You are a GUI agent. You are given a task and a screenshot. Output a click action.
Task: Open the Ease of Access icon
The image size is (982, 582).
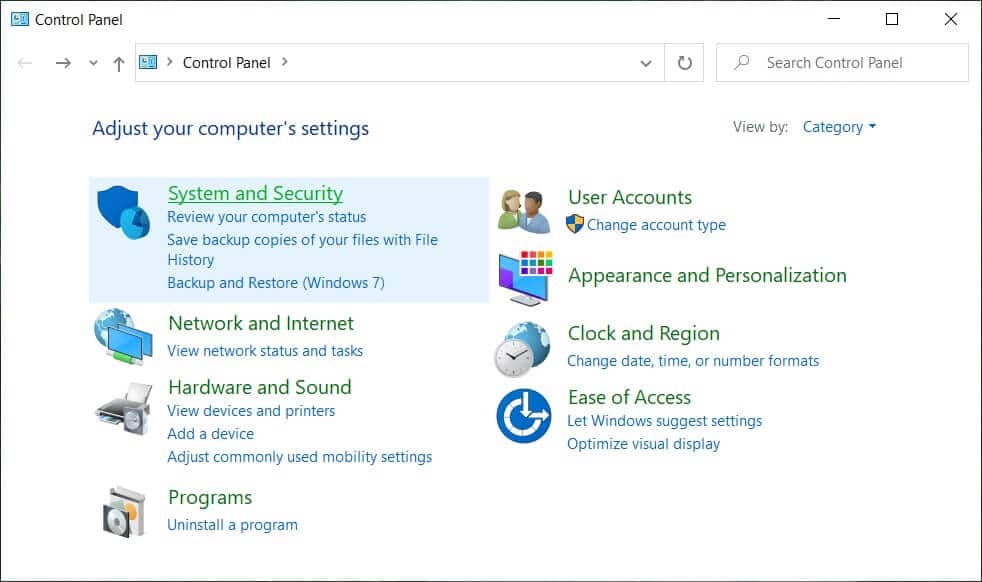click(x=523, y=415)
